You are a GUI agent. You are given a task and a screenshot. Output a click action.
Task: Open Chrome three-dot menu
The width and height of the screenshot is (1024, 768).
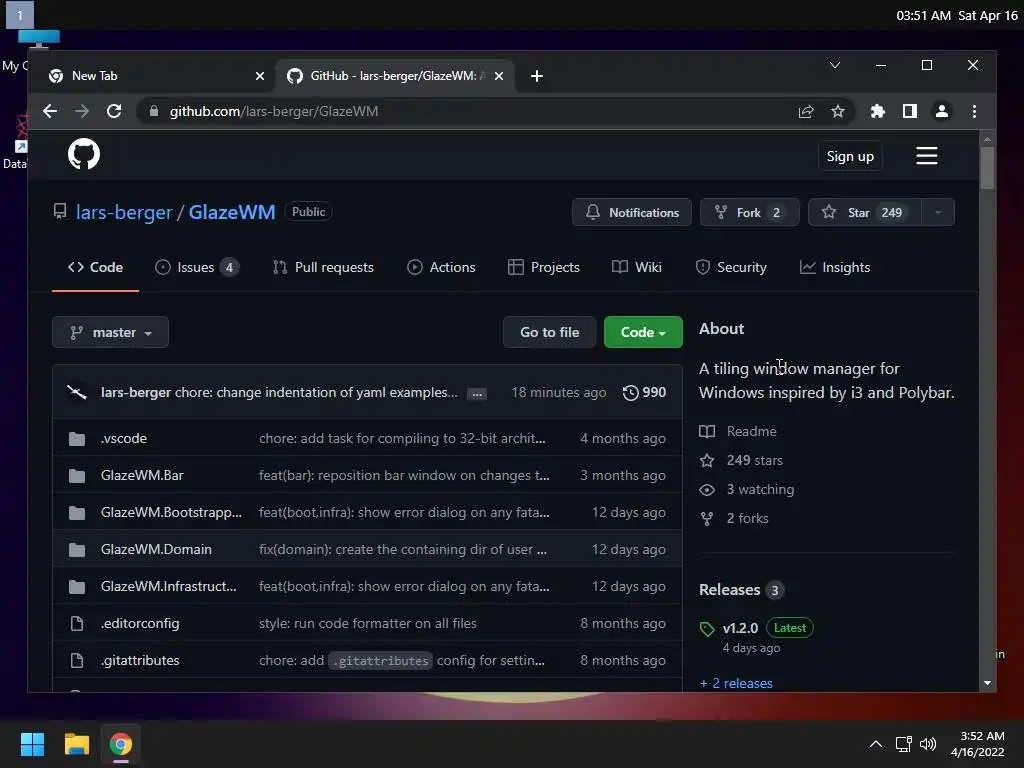coord(974,112)
